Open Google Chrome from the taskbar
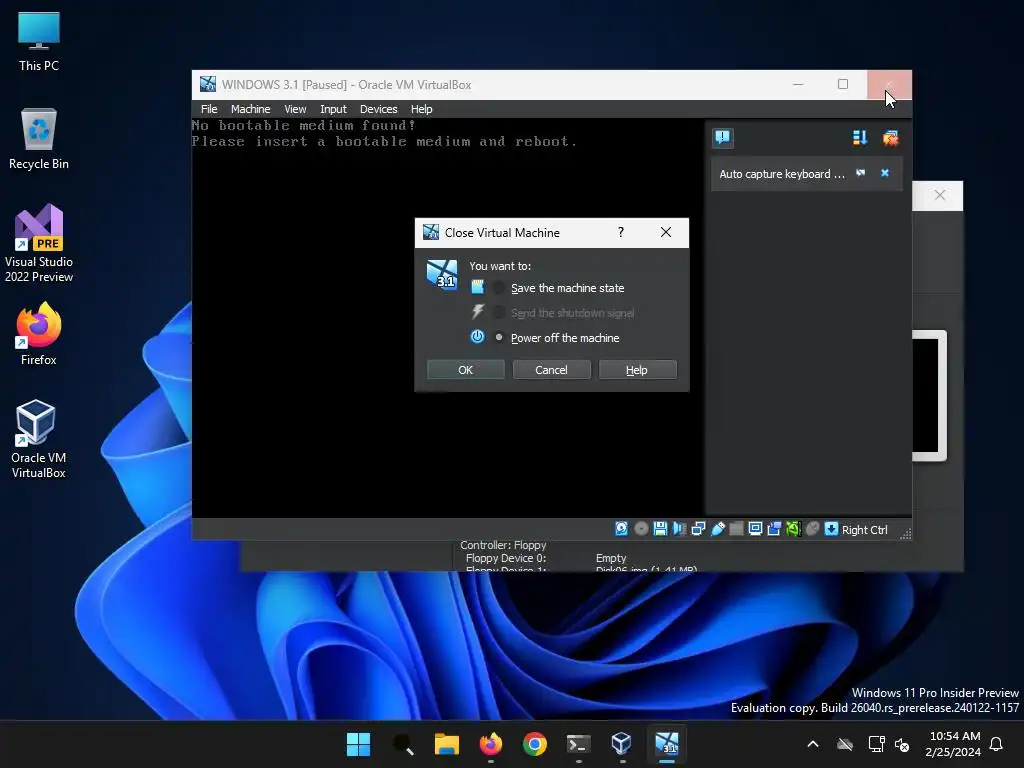 534,744
